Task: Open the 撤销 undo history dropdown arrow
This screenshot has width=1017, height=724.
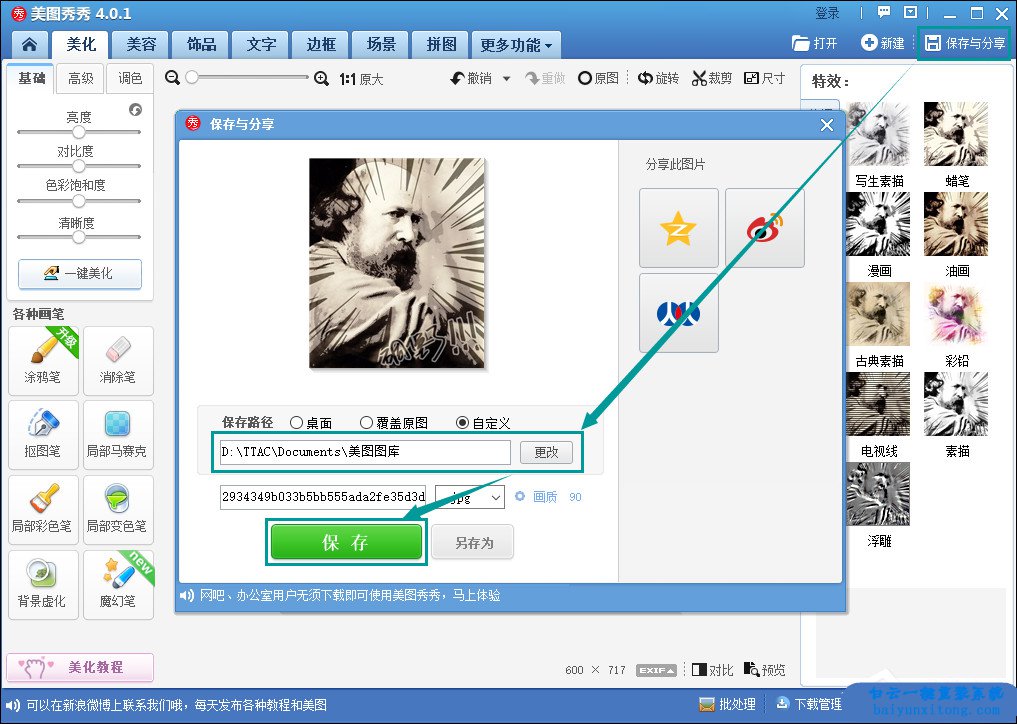Action: point(506,79)
